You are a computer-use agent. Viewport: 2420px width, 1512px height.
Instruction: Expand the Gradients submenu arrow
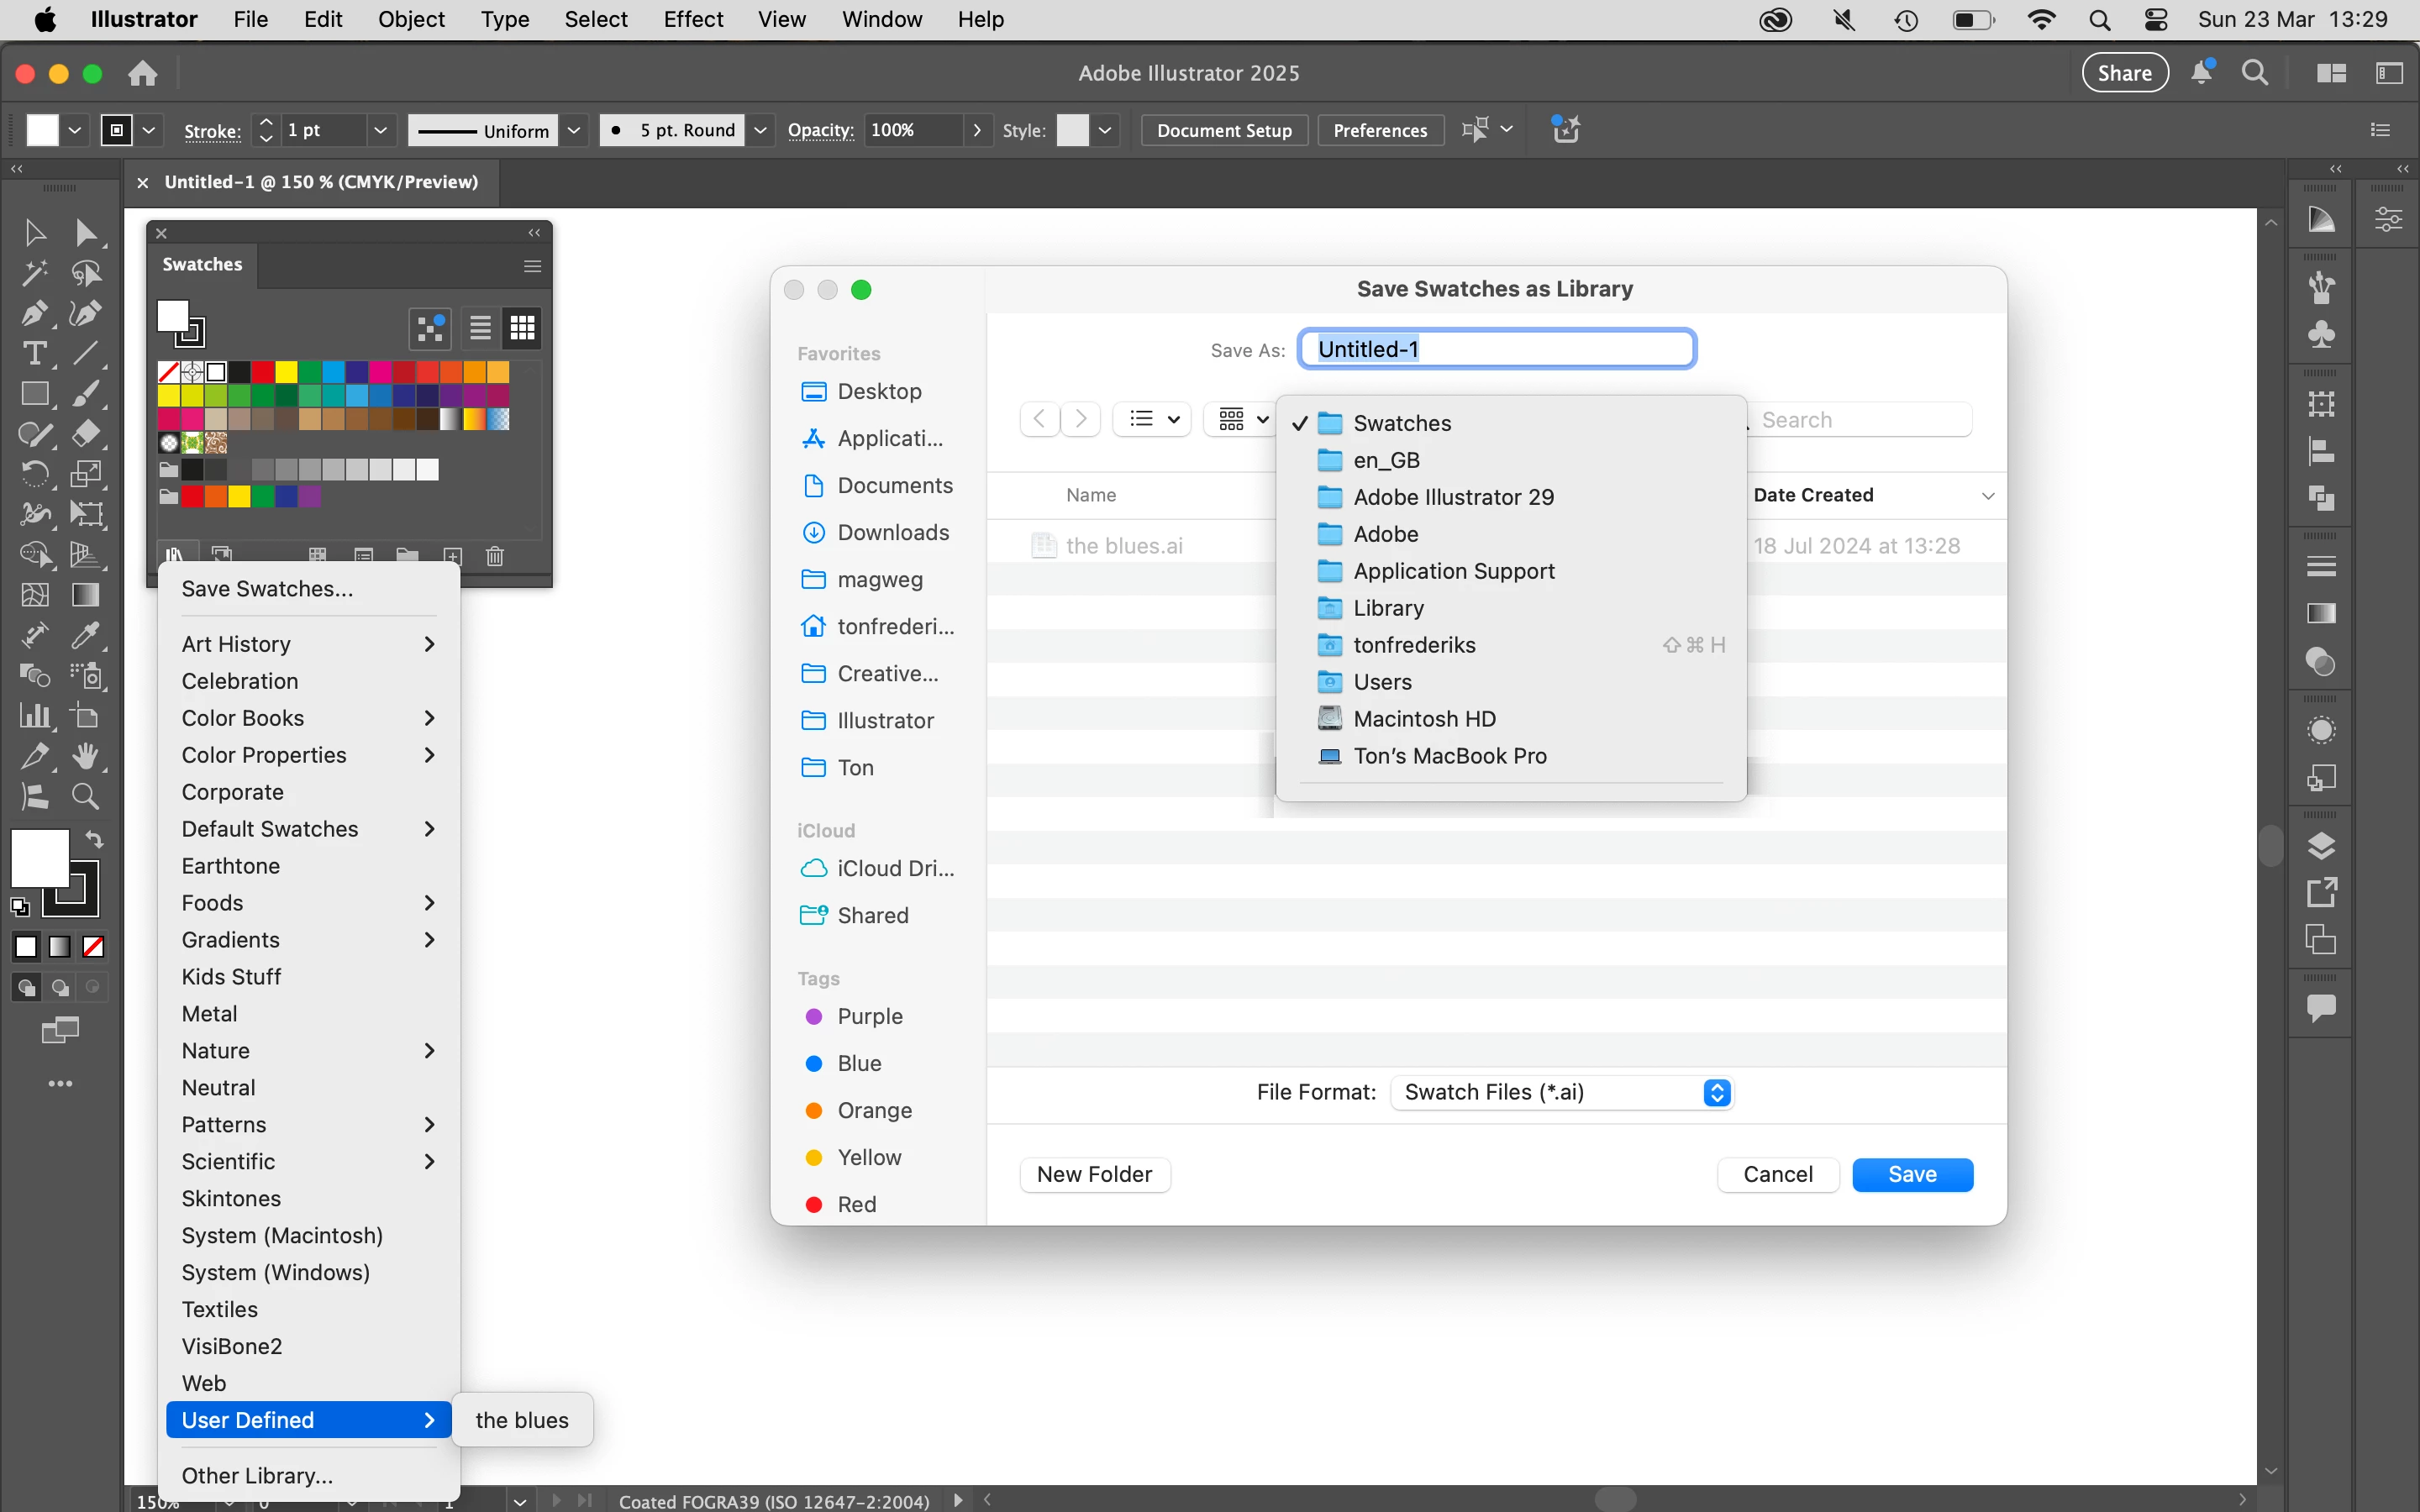point(429,940)
